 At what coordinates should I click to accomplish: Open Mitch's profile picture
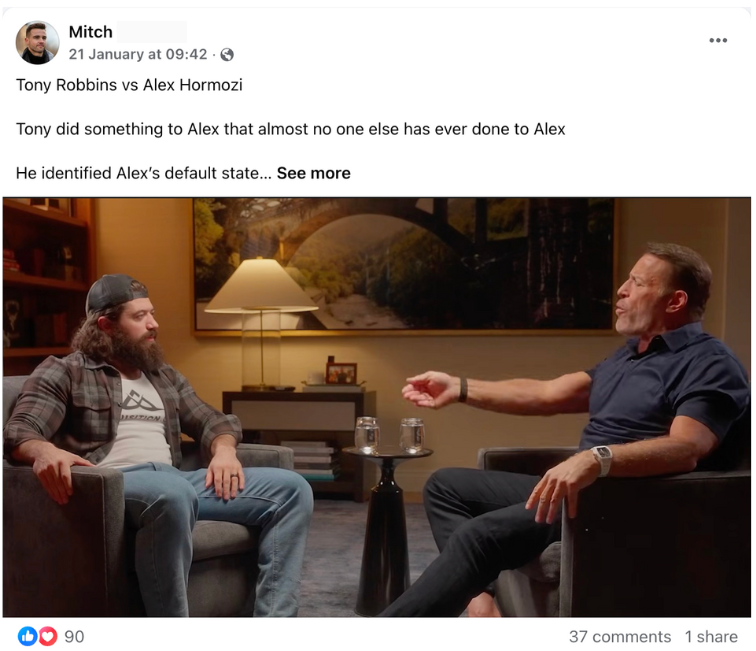[x=38, y=42]
